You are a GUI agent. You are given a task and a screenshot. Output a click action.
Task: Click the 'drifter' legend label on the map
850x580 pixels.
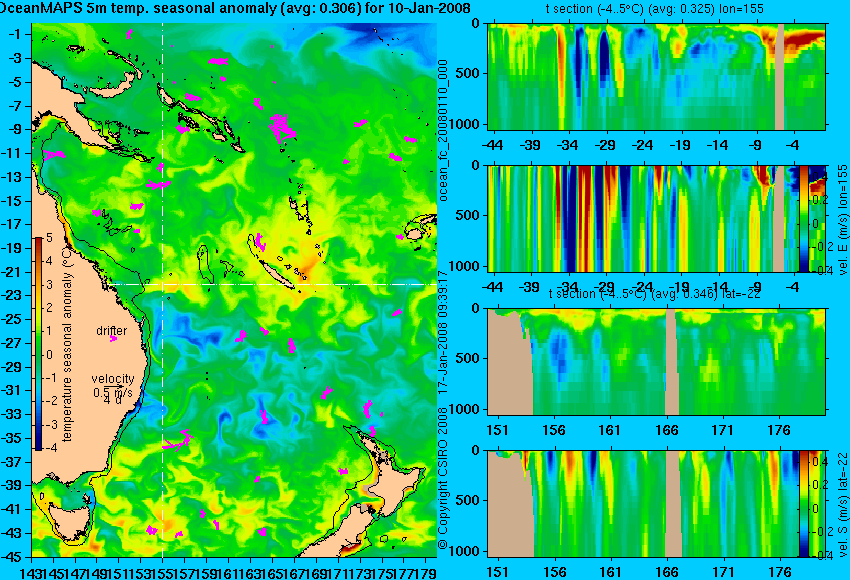point(112,331)
